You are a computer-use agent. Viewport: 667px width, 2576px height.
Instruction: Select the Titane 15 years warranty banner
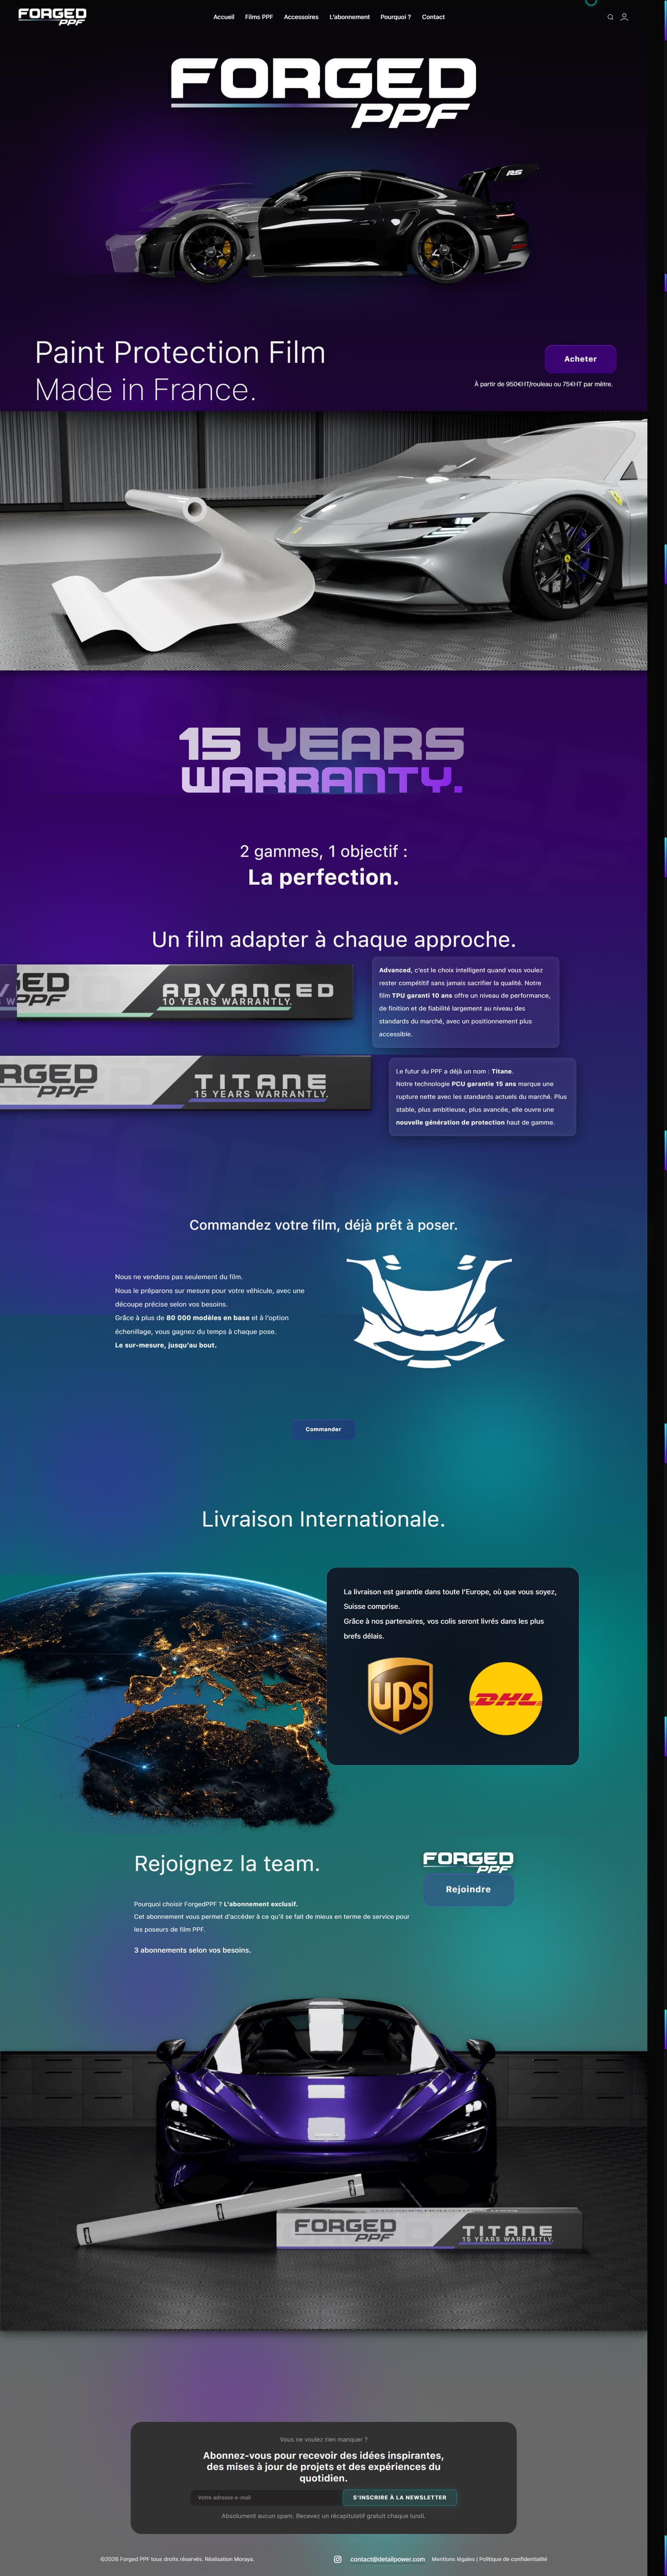(185, 1082)
